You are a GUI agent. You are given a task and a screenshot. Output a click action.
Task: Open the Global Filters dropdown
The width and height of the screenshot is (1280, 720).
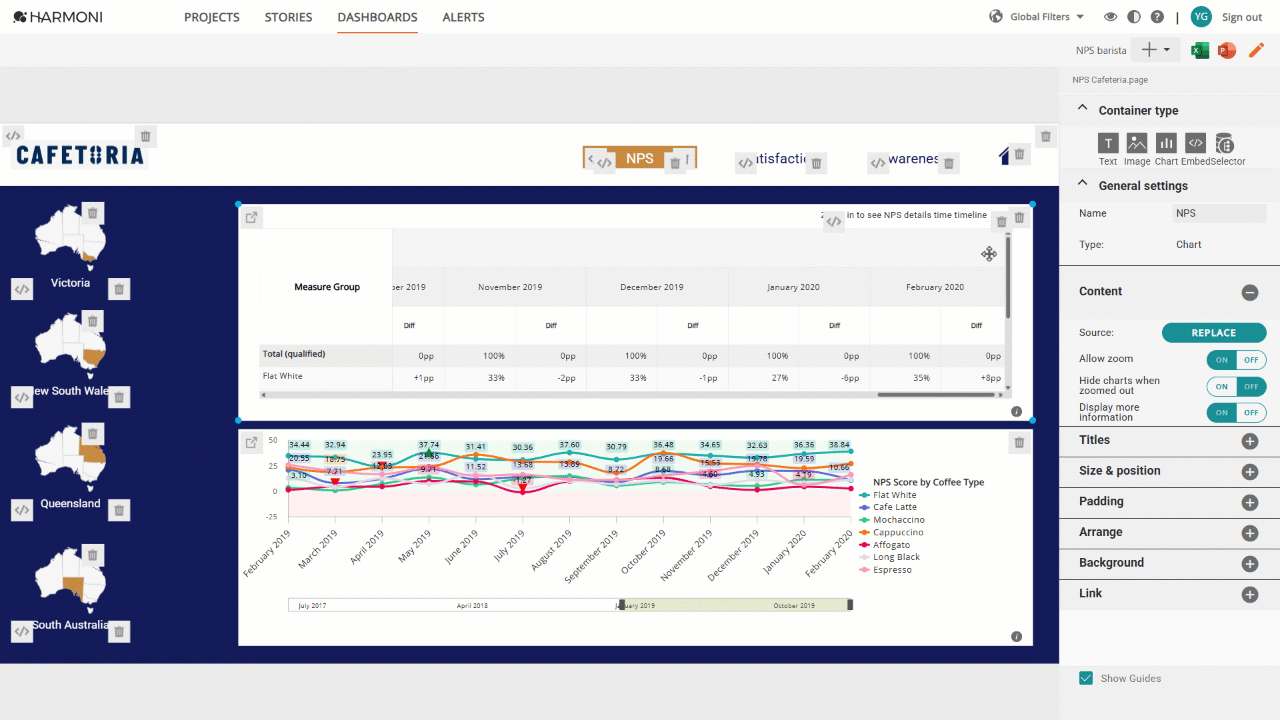pyautogui.click(x=1037, y=17)
